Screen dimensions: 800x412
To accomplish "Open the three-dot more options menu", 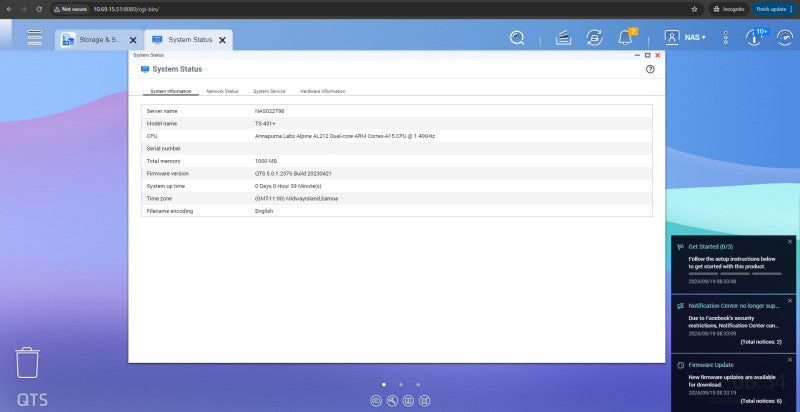I will (726, 38).
